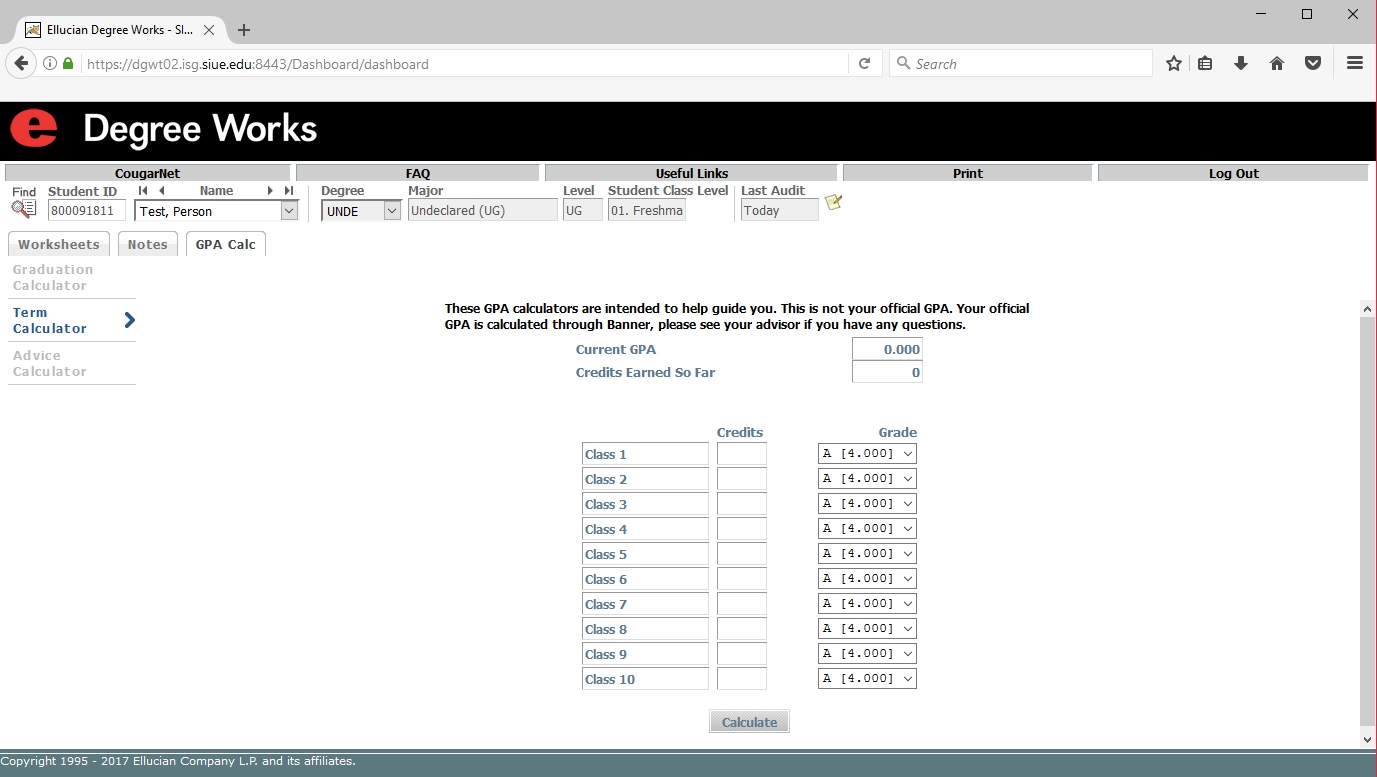Go to next student arrow

point(270,191)
